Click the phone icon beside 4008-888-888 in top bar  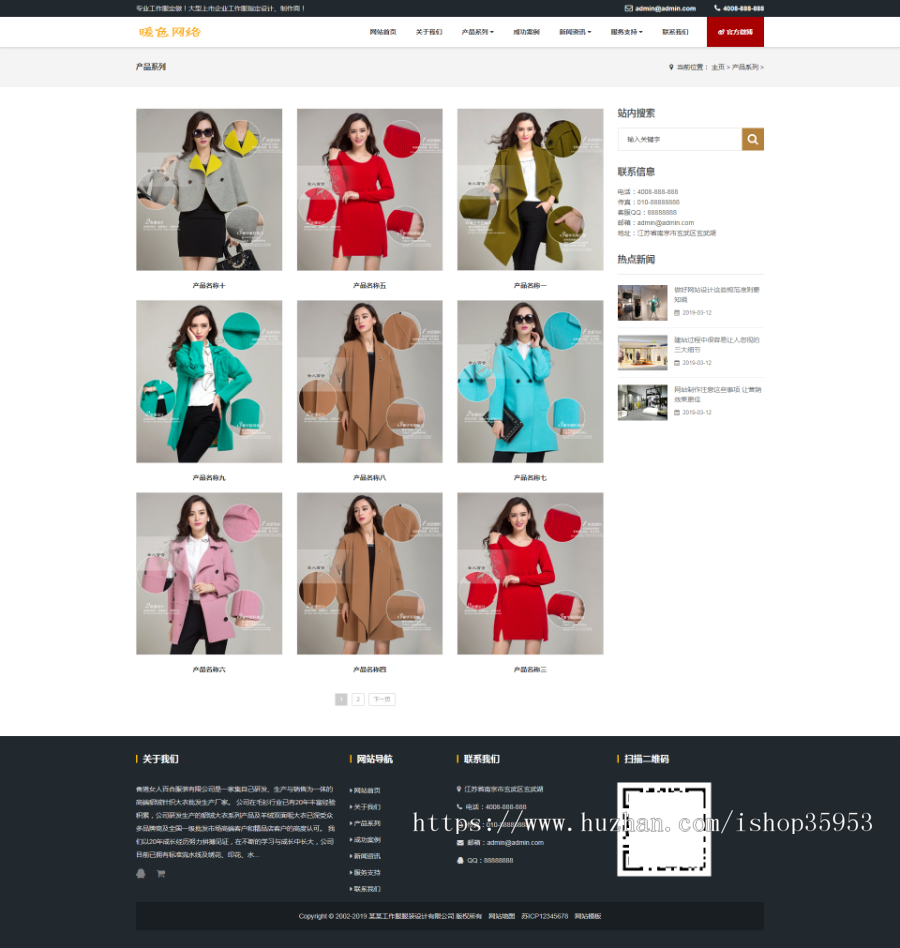pyautogui.click(x=717, y=8)
